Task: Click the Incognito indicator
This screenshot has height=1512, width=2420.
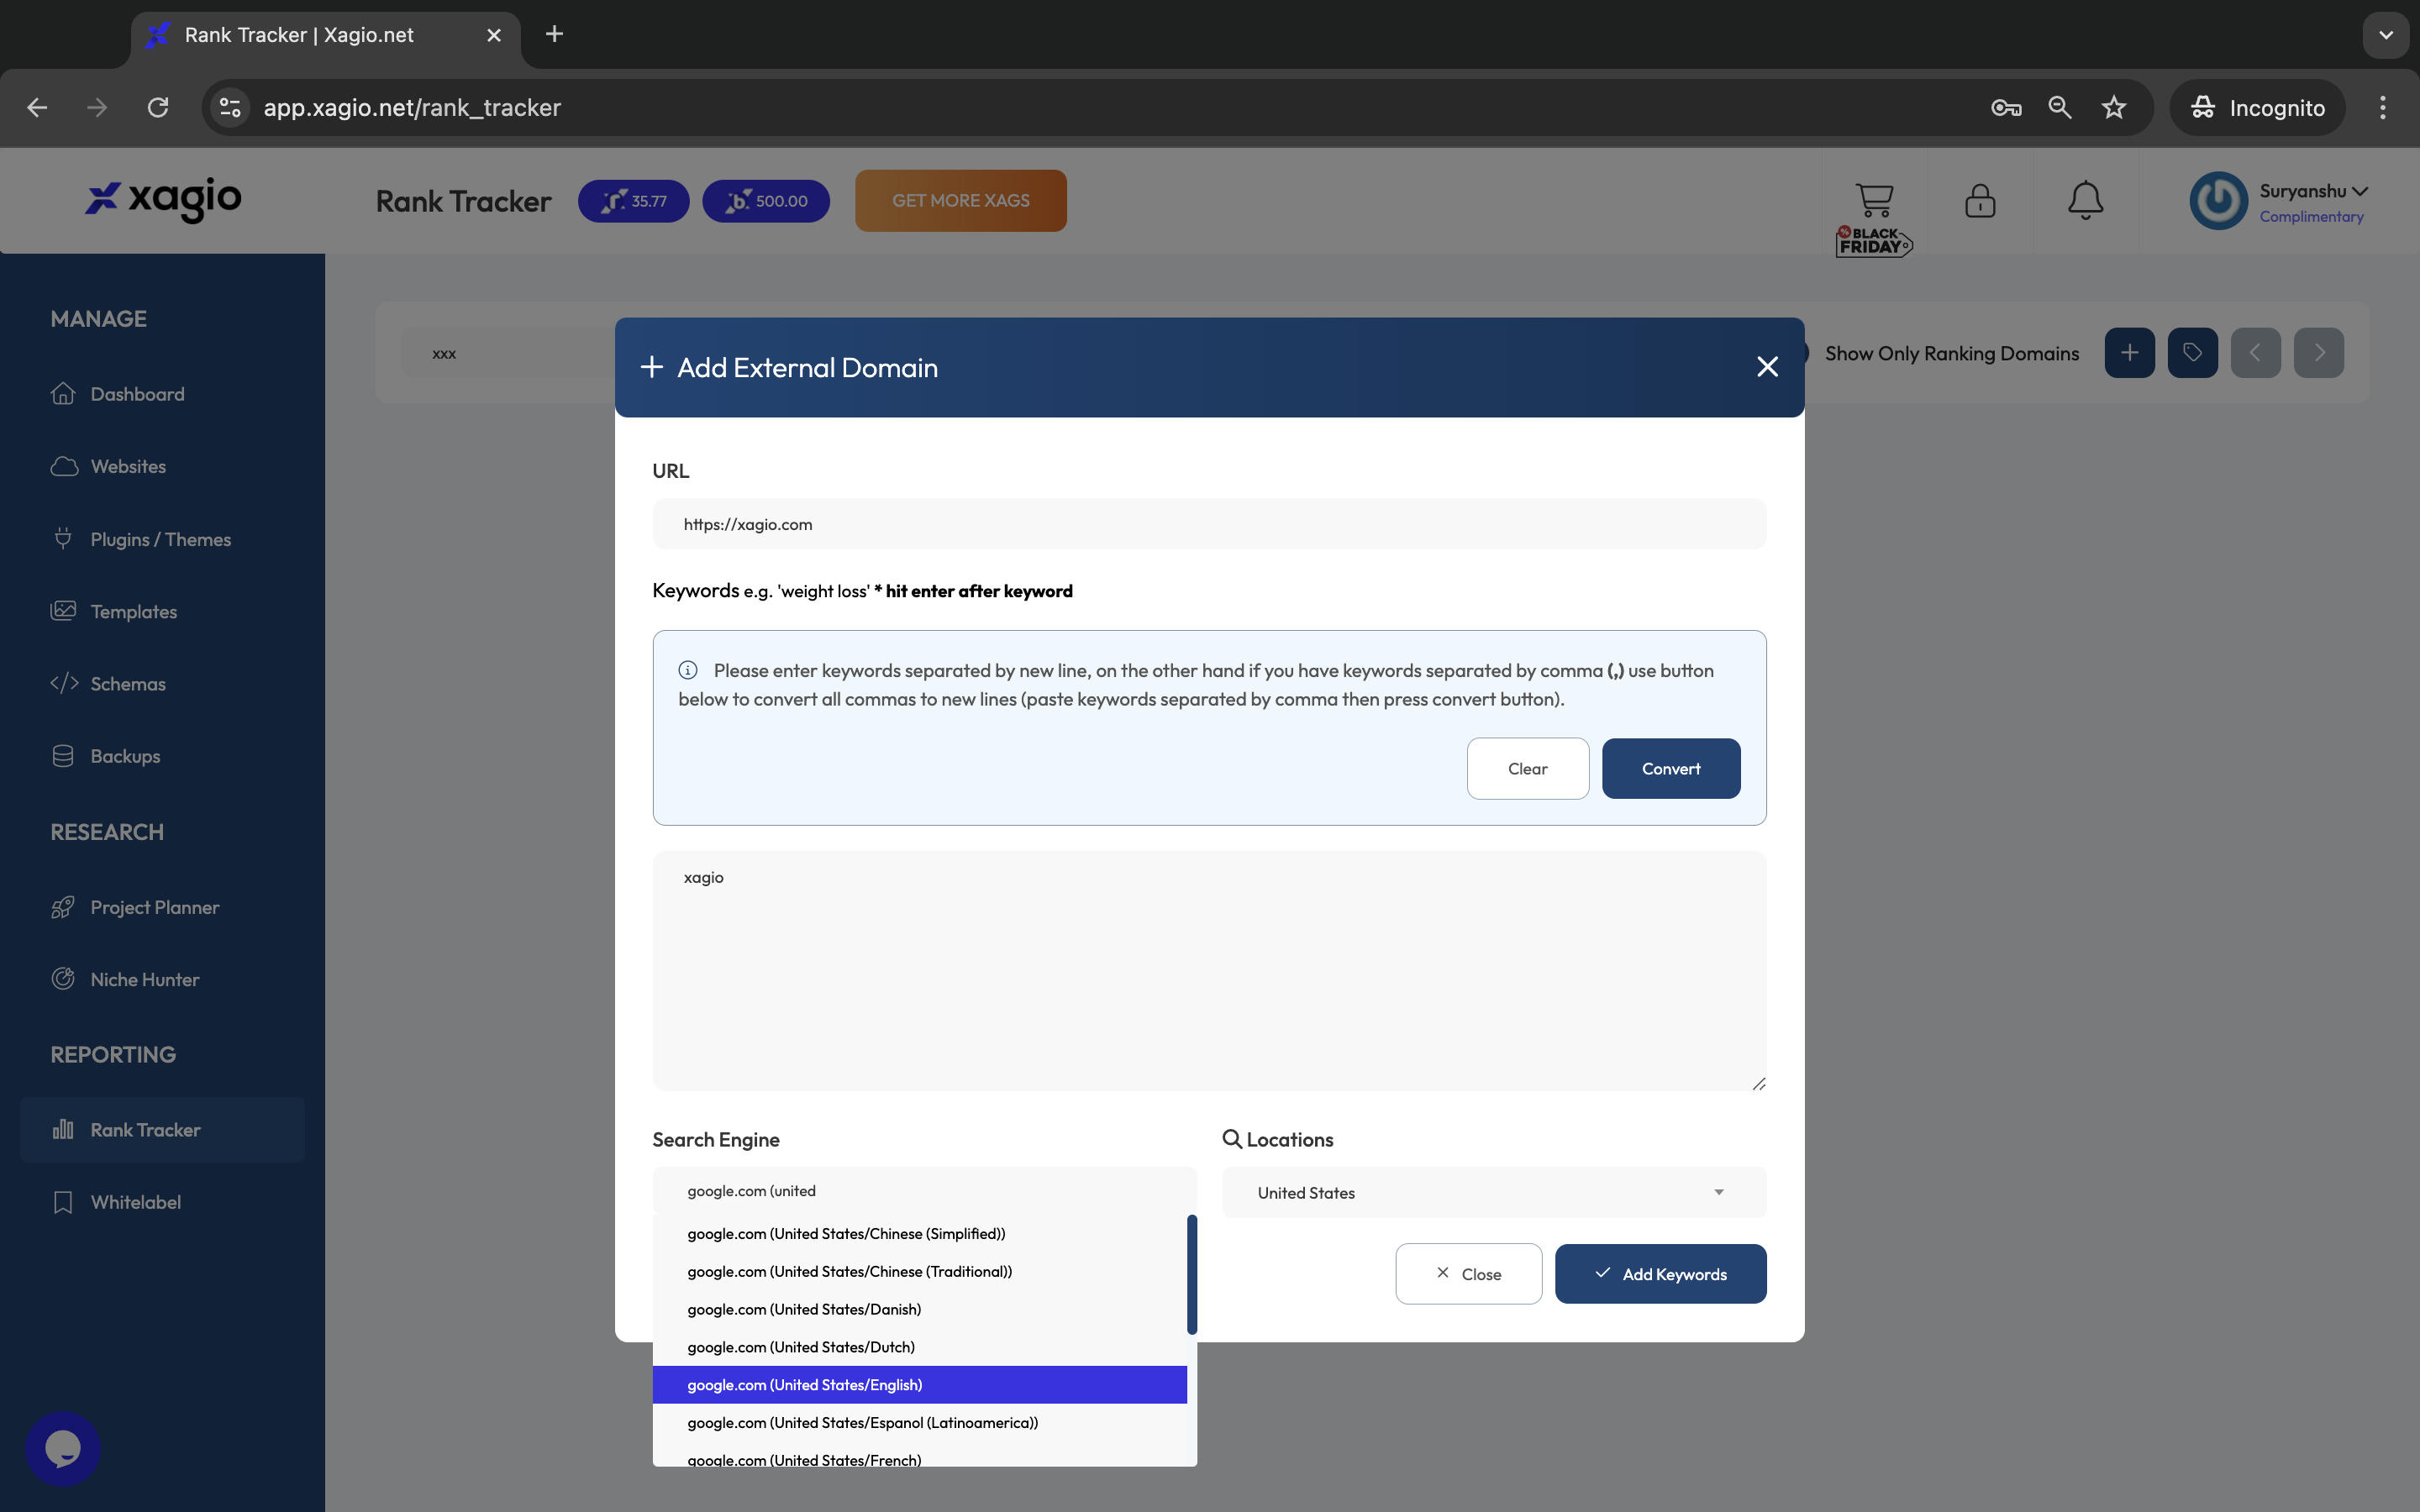Action: click(x=2257, y=108)
